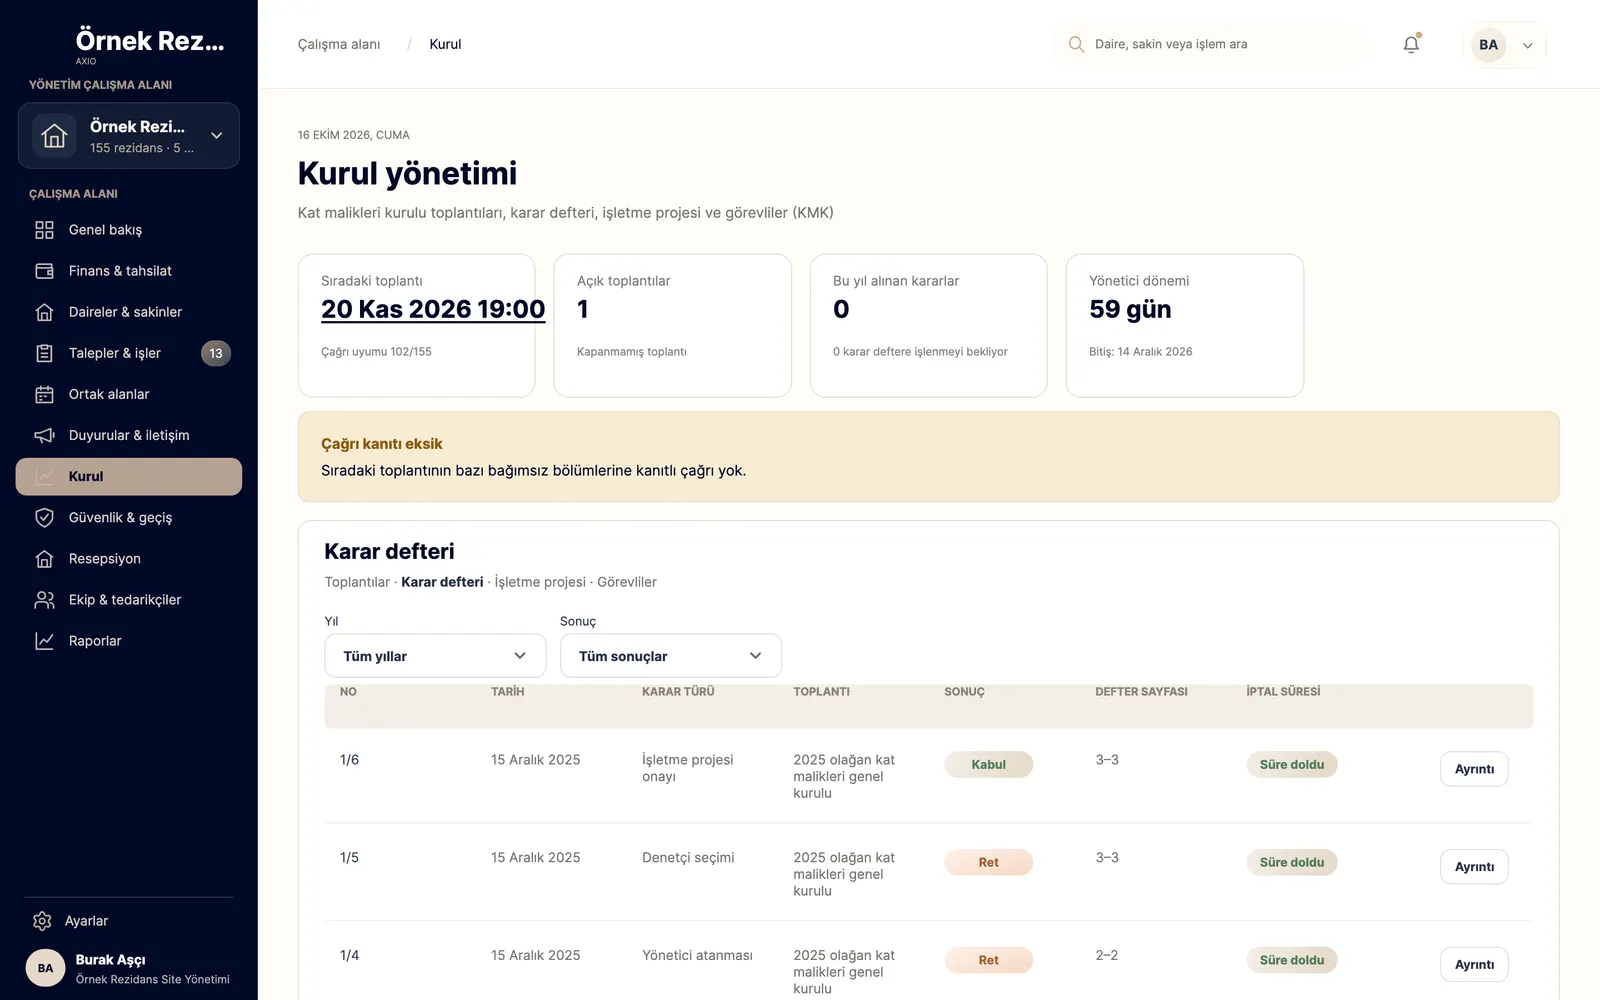Switch to the Toplantılar tab
Screen dimensions: 1600x1000
[357, 582]
